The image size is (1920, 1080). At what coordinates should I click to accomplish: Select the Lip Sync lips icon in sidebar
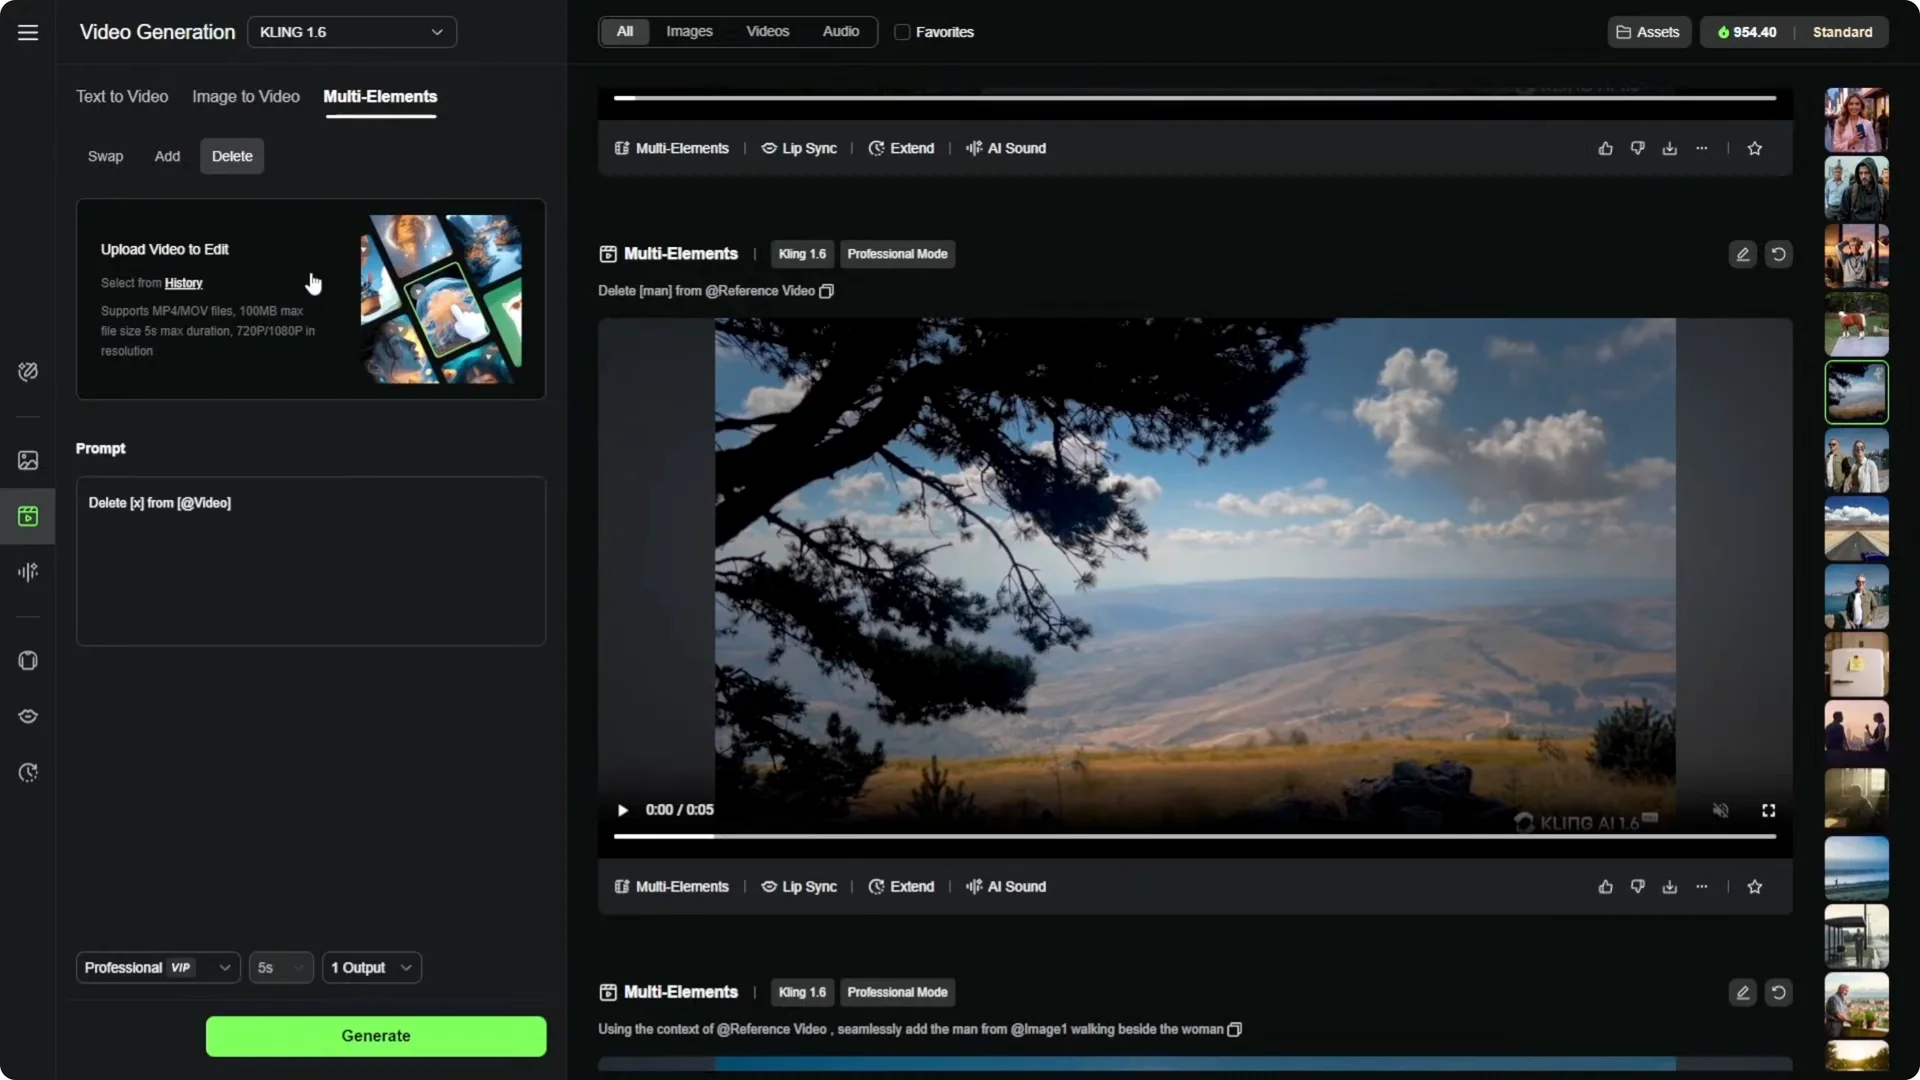point(27,716)
